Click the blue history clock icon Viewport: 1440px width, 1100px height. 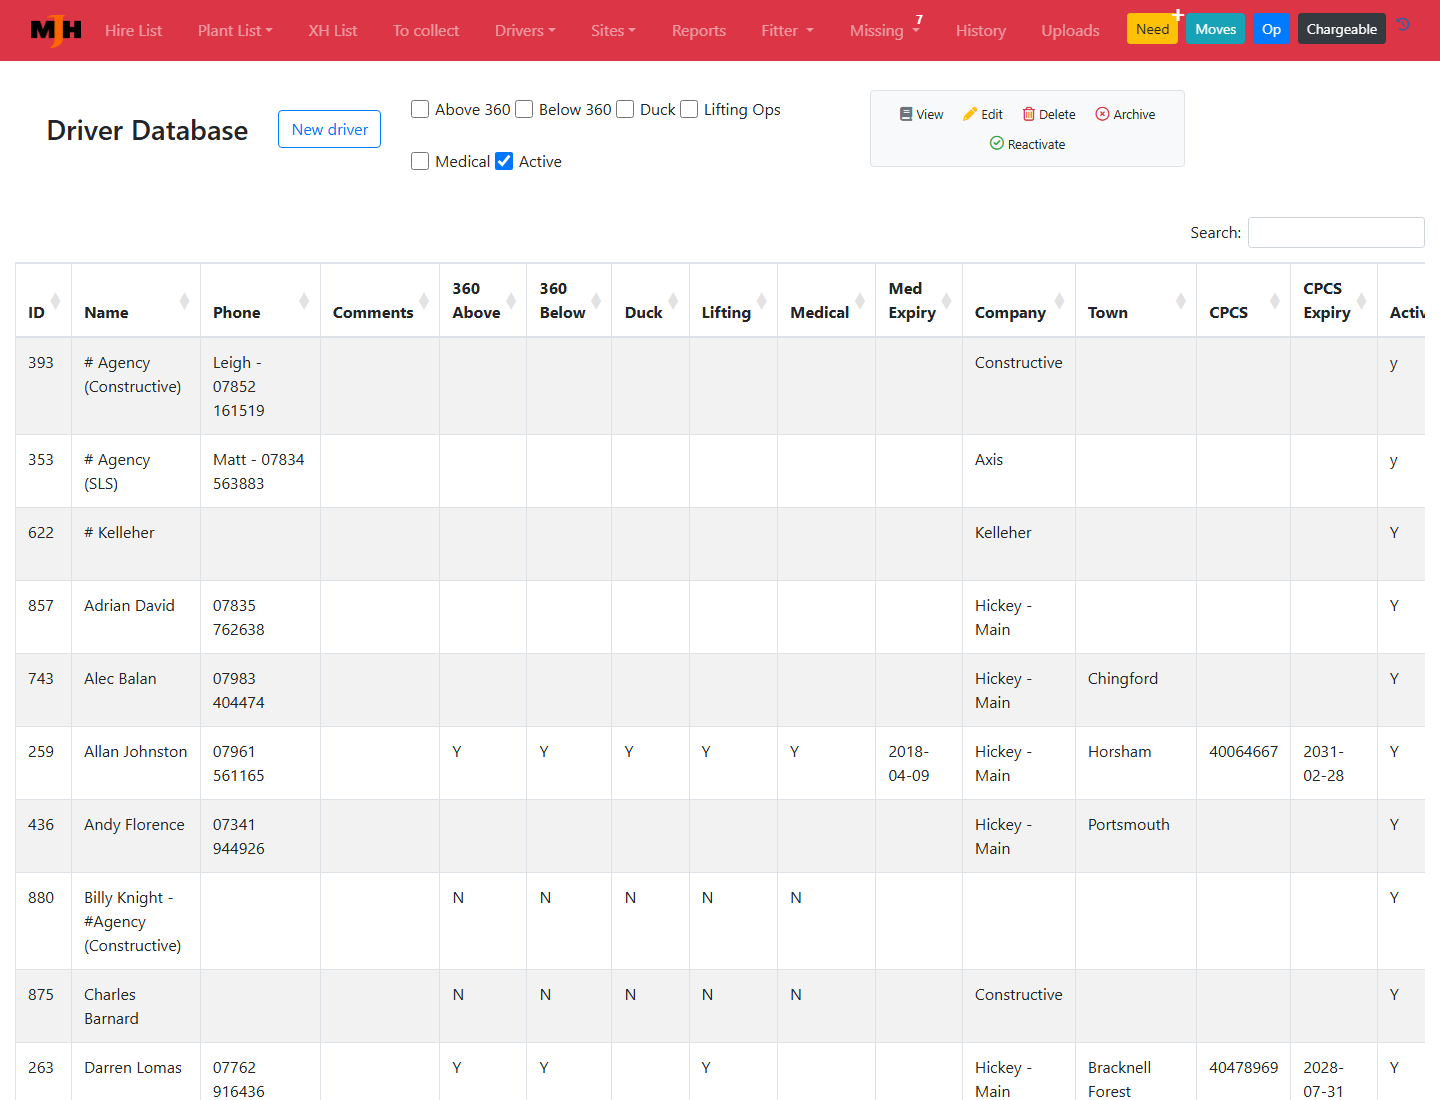[1404, 25]
